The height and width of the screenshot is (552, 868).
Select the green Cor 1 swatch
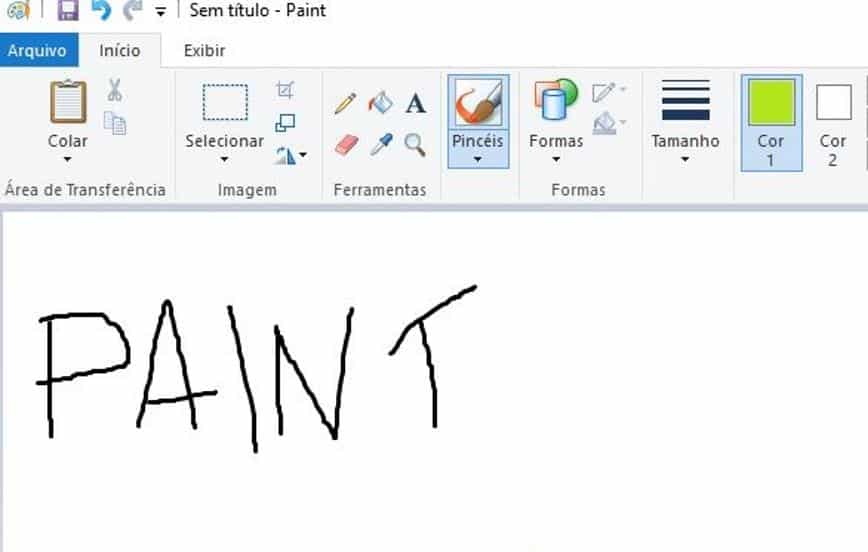click(771, 102)
